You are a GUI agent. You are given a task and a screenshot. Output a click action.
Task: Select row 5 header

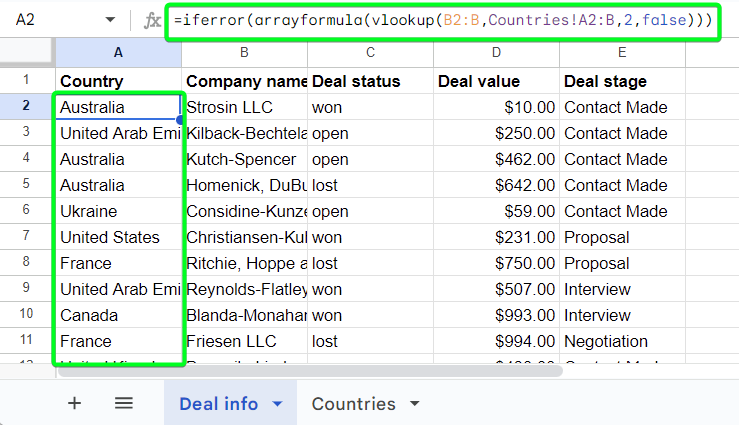tap(26, 184)
